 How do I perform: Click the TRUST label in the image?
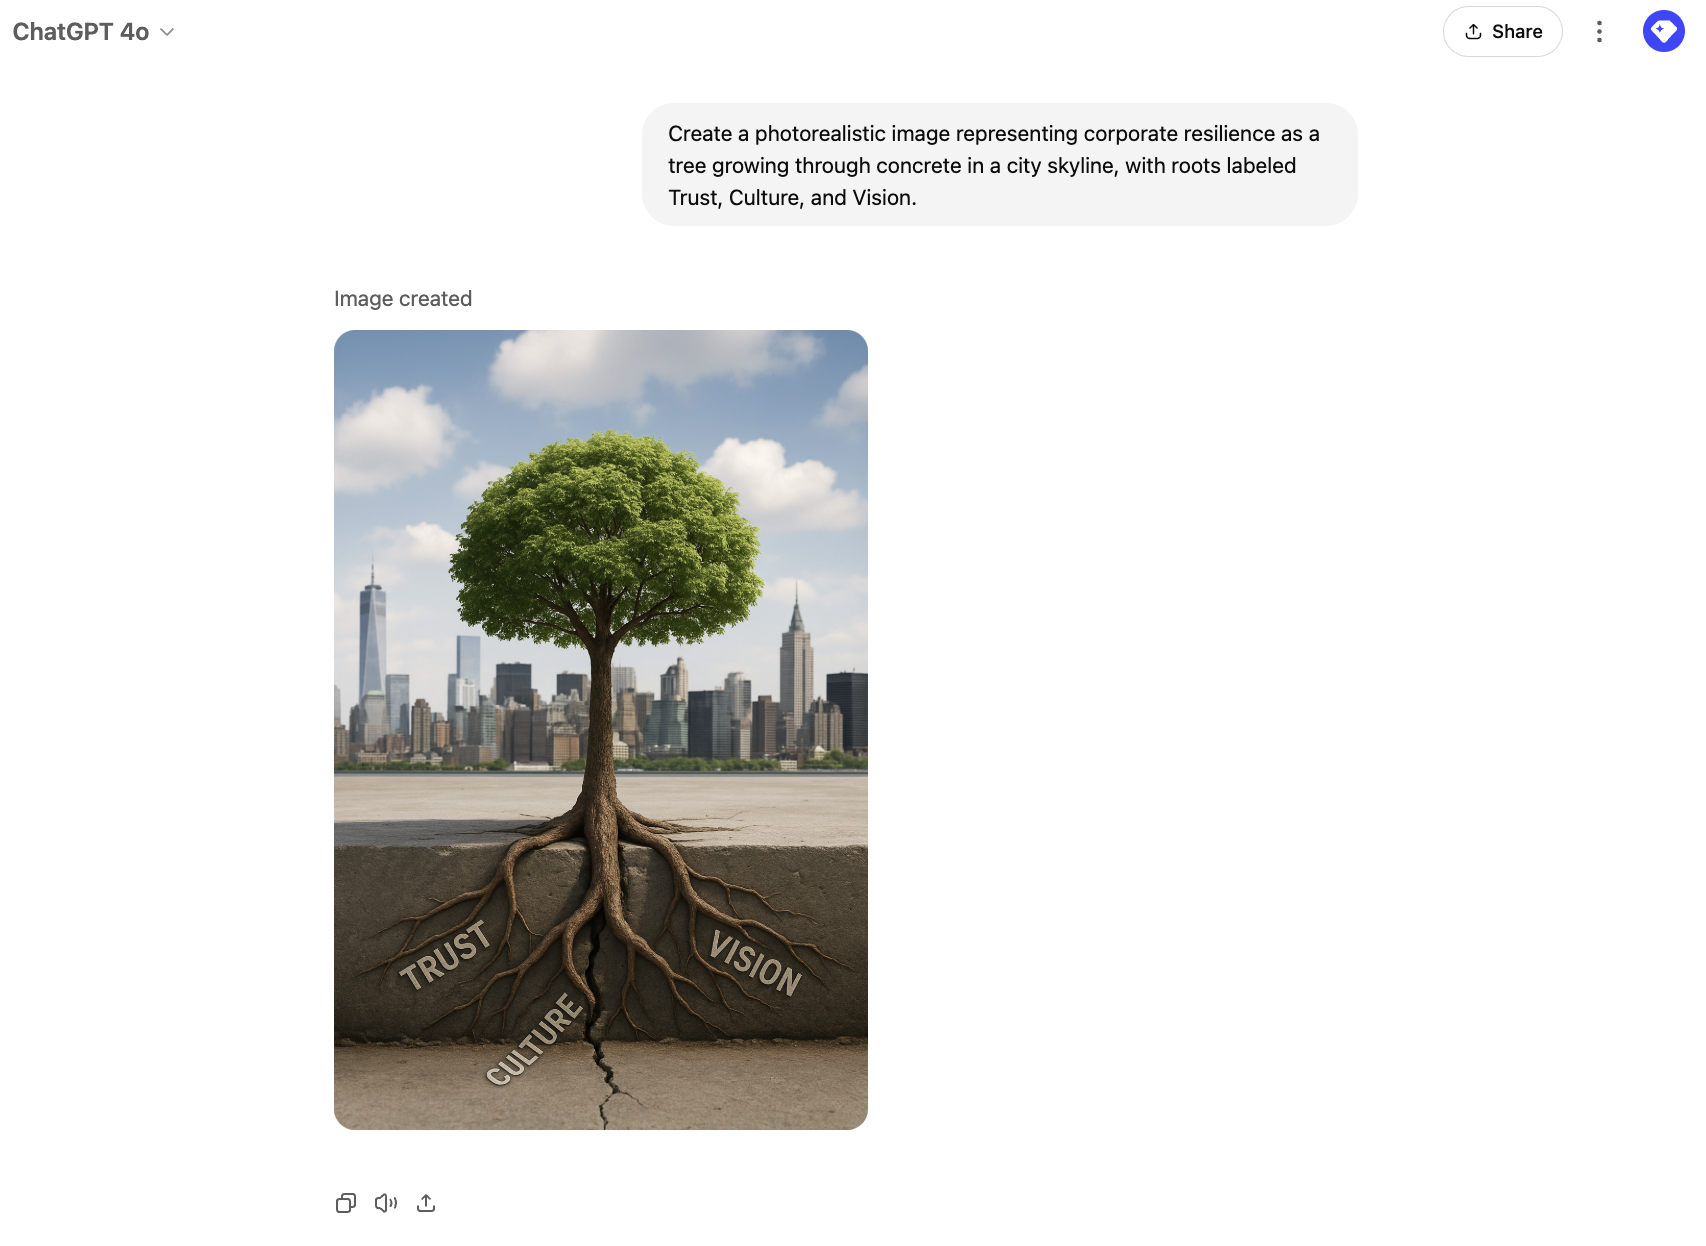click(x=446, y=955)
